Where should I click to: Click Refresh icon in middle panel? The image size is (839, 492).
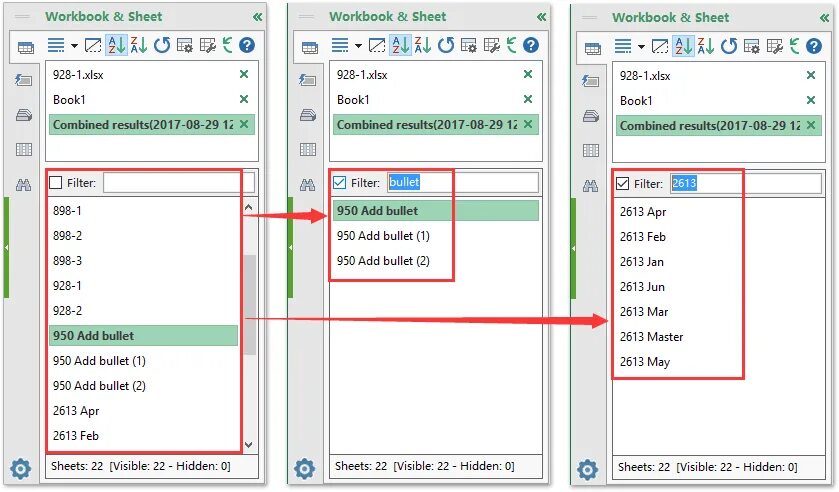pos(446,45)
